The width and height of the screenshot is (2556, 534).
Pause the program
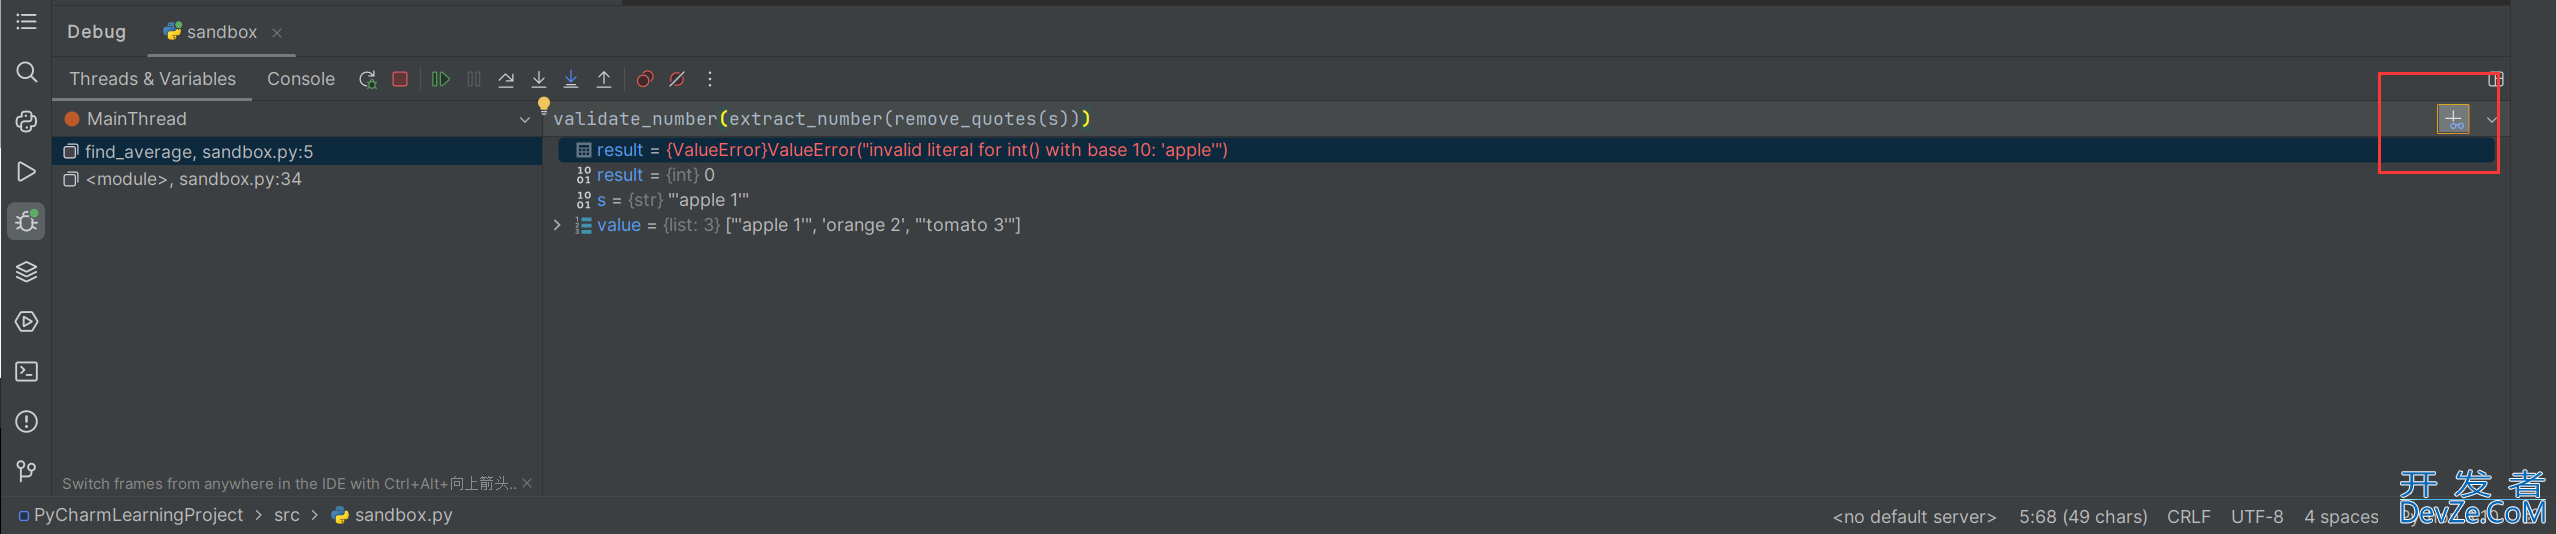click(x=474, y=79)
